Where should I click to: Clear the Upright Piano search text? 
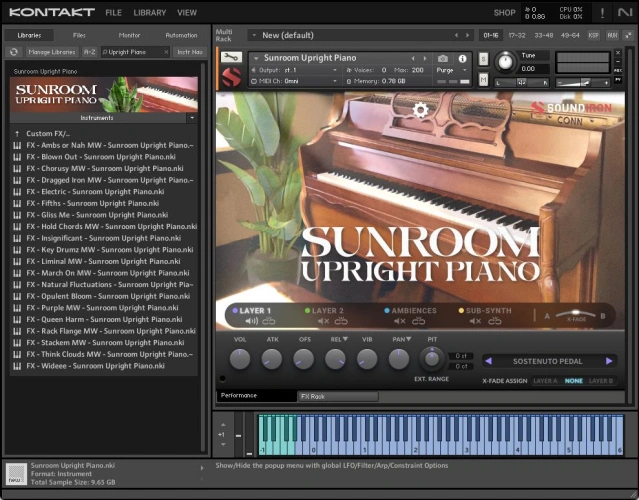(x=165, y=51)
